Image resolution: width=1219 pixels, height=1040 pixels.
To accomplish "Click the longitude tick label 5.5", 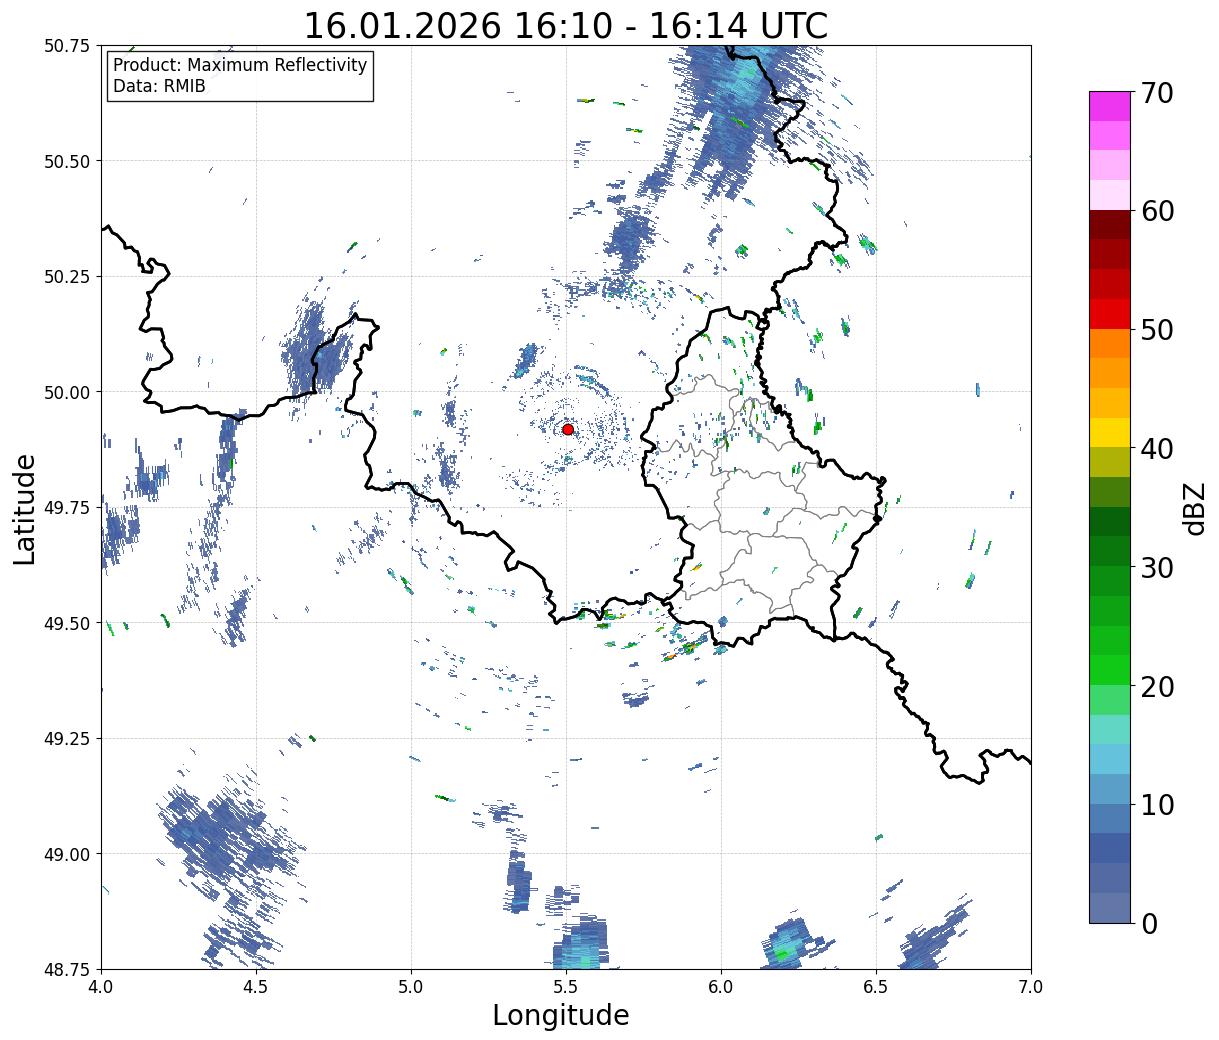I will point(566,987).
